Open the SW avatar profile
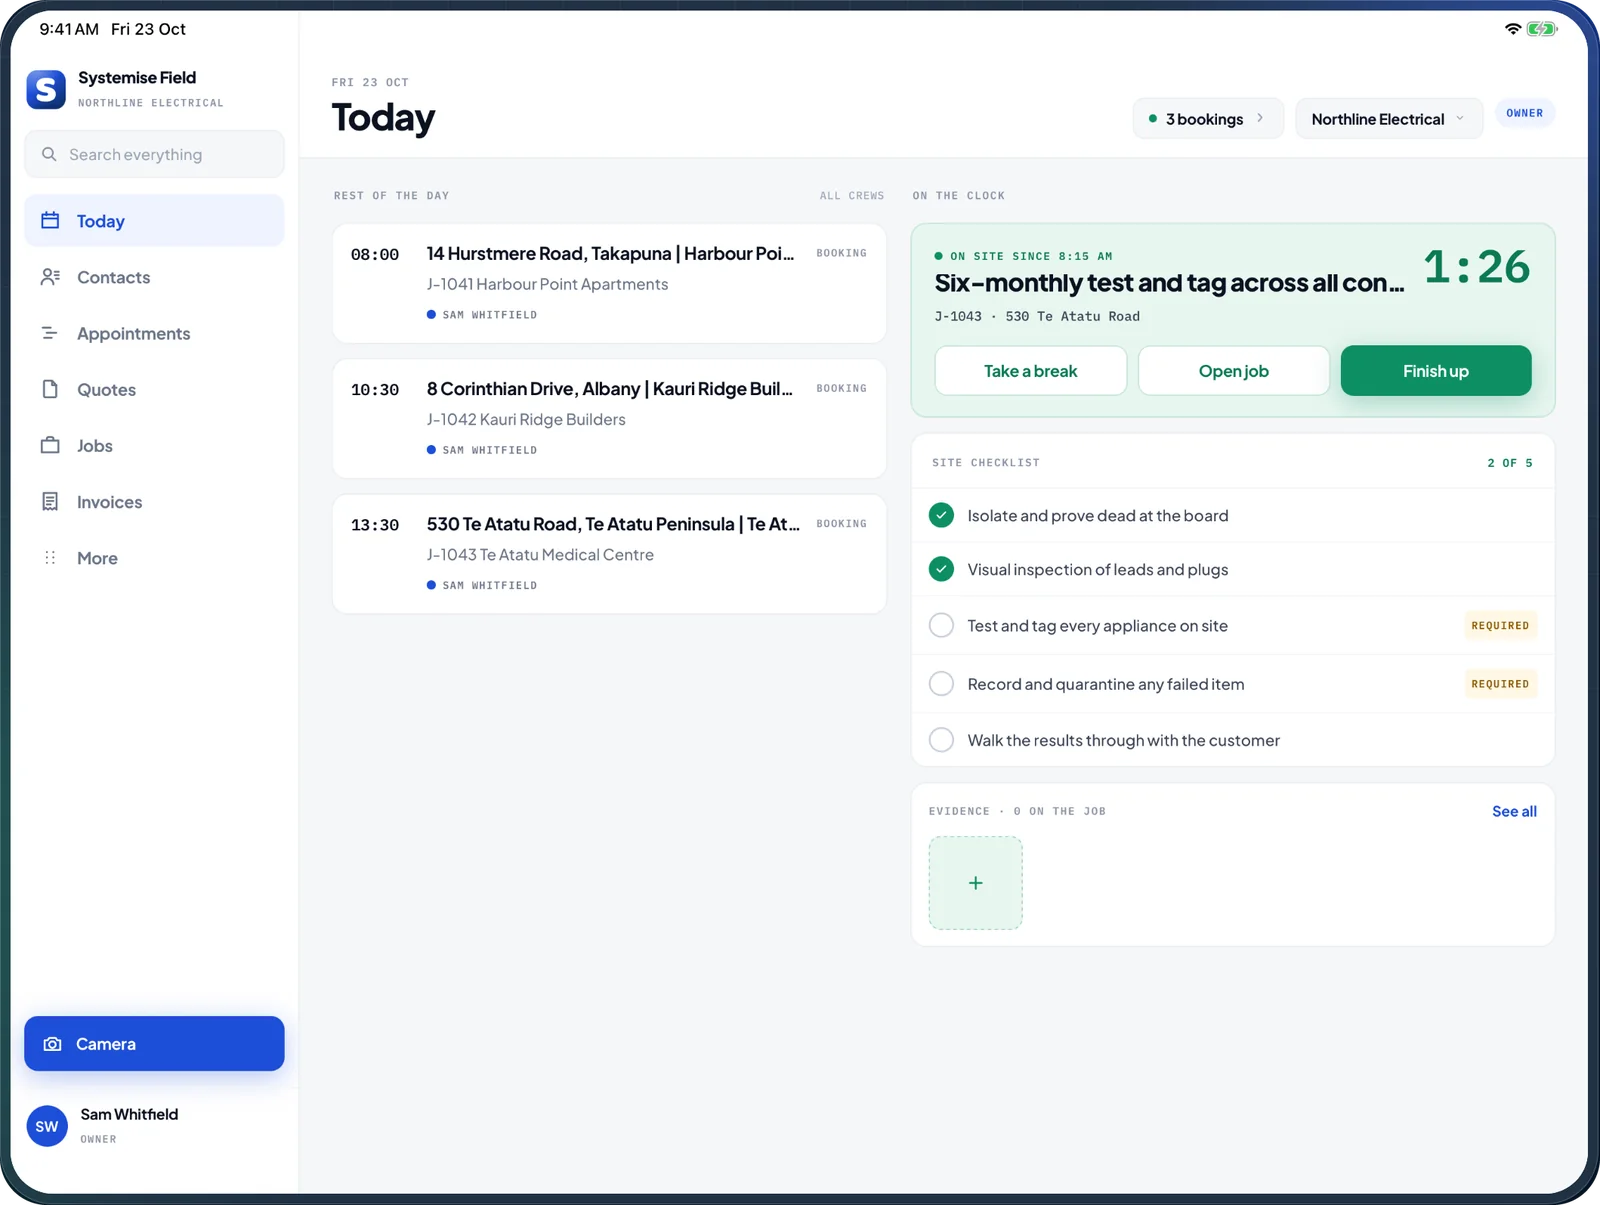This screenshot has width=1600, height=1205. (47, 1126)
